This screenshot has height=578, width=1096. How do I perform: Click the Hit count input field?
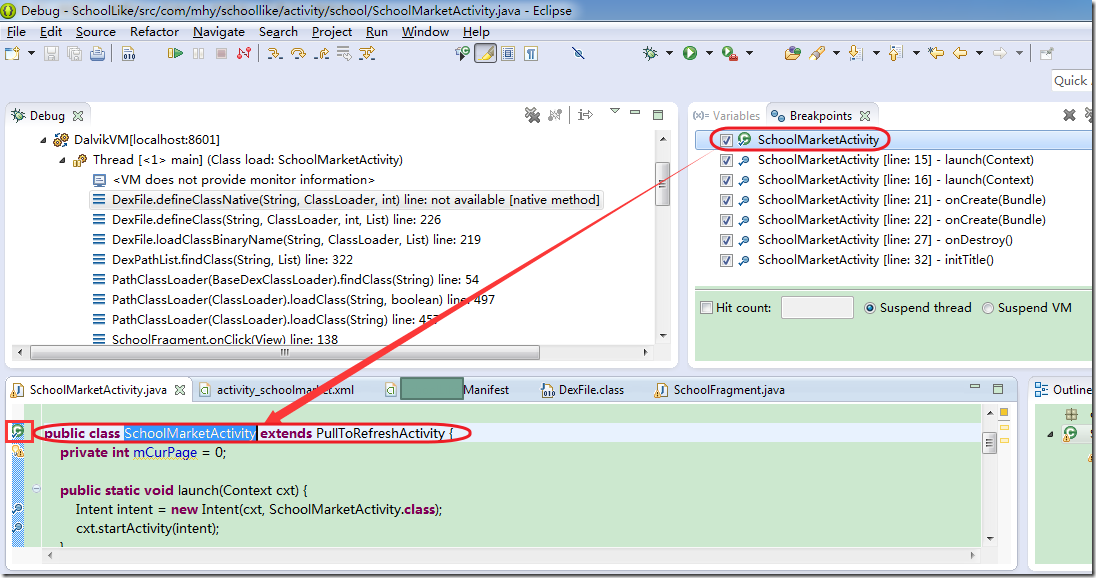tap(817, 308)
